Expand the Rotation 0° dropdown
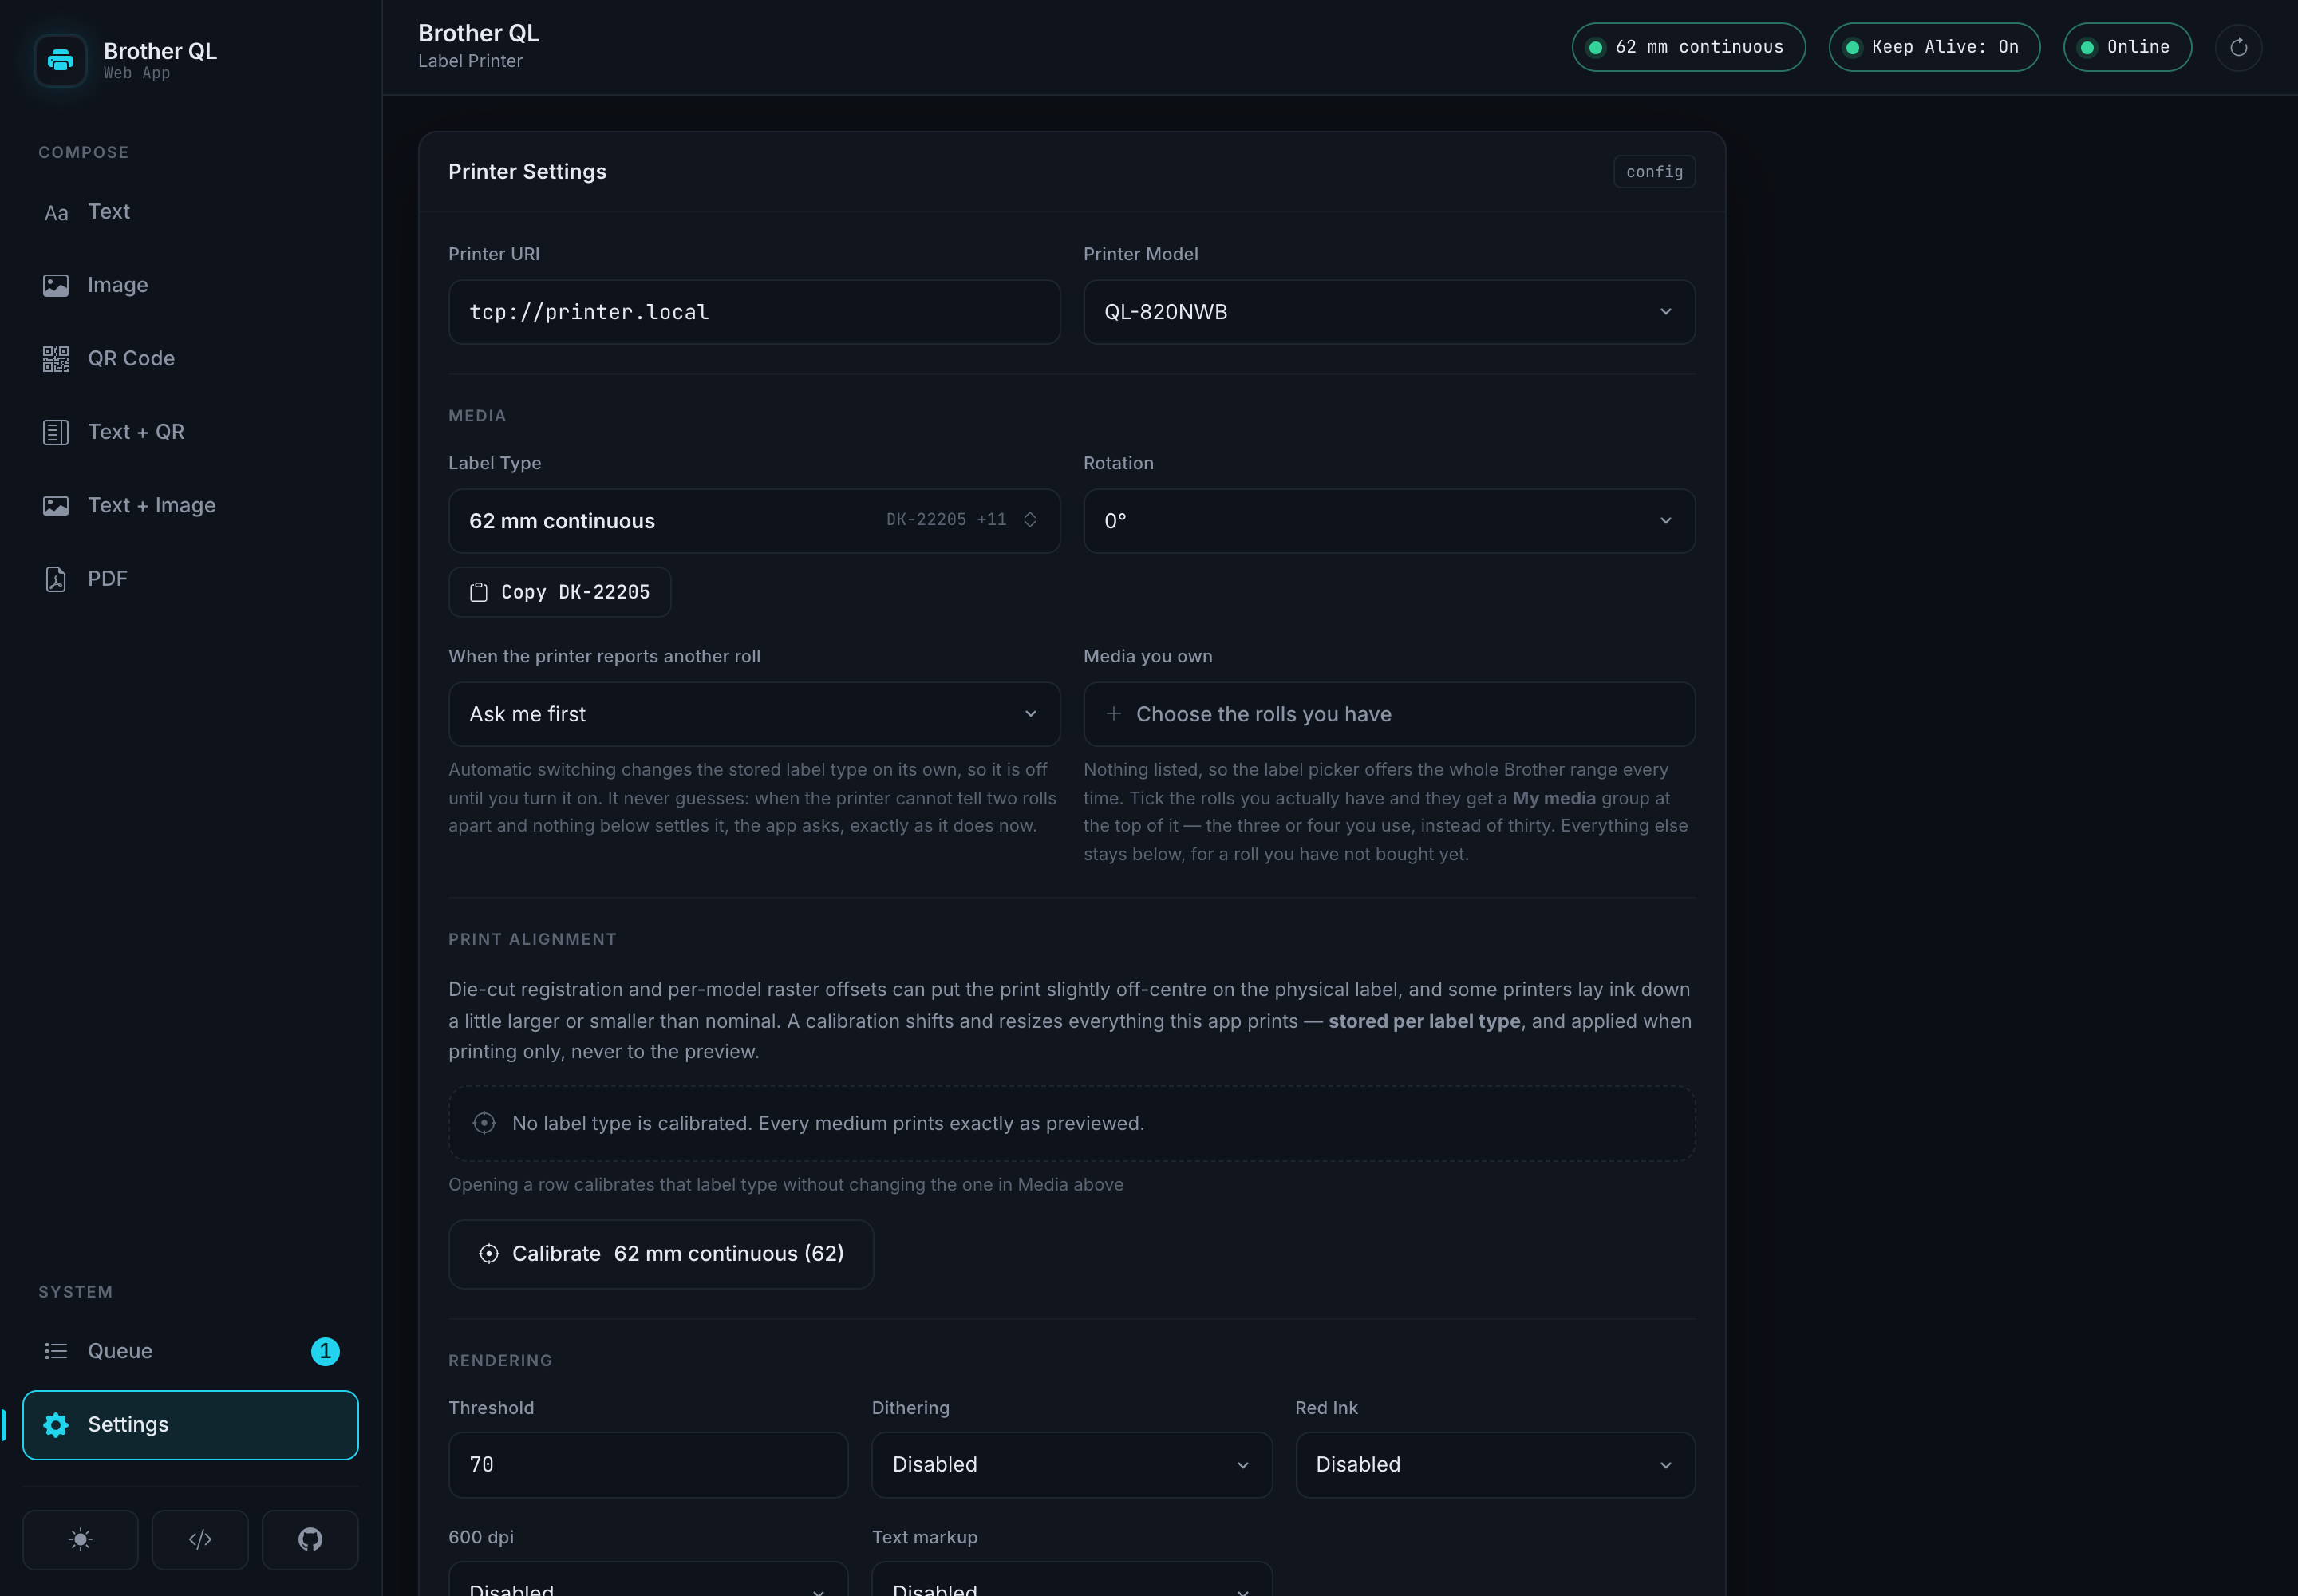2298x1596 pixels. 1389,521
